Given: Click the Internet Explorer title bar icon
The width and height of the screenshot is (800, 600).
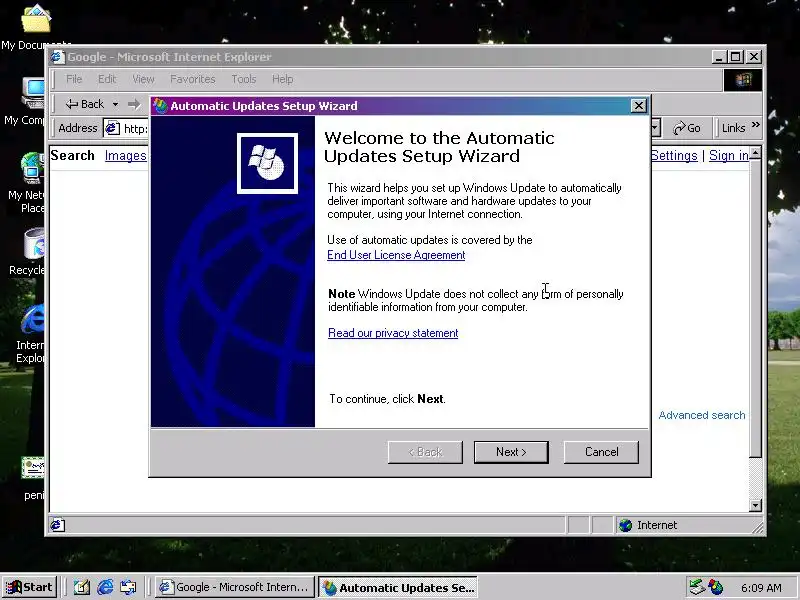Looking at the screenshot, I should coord(57,57).
